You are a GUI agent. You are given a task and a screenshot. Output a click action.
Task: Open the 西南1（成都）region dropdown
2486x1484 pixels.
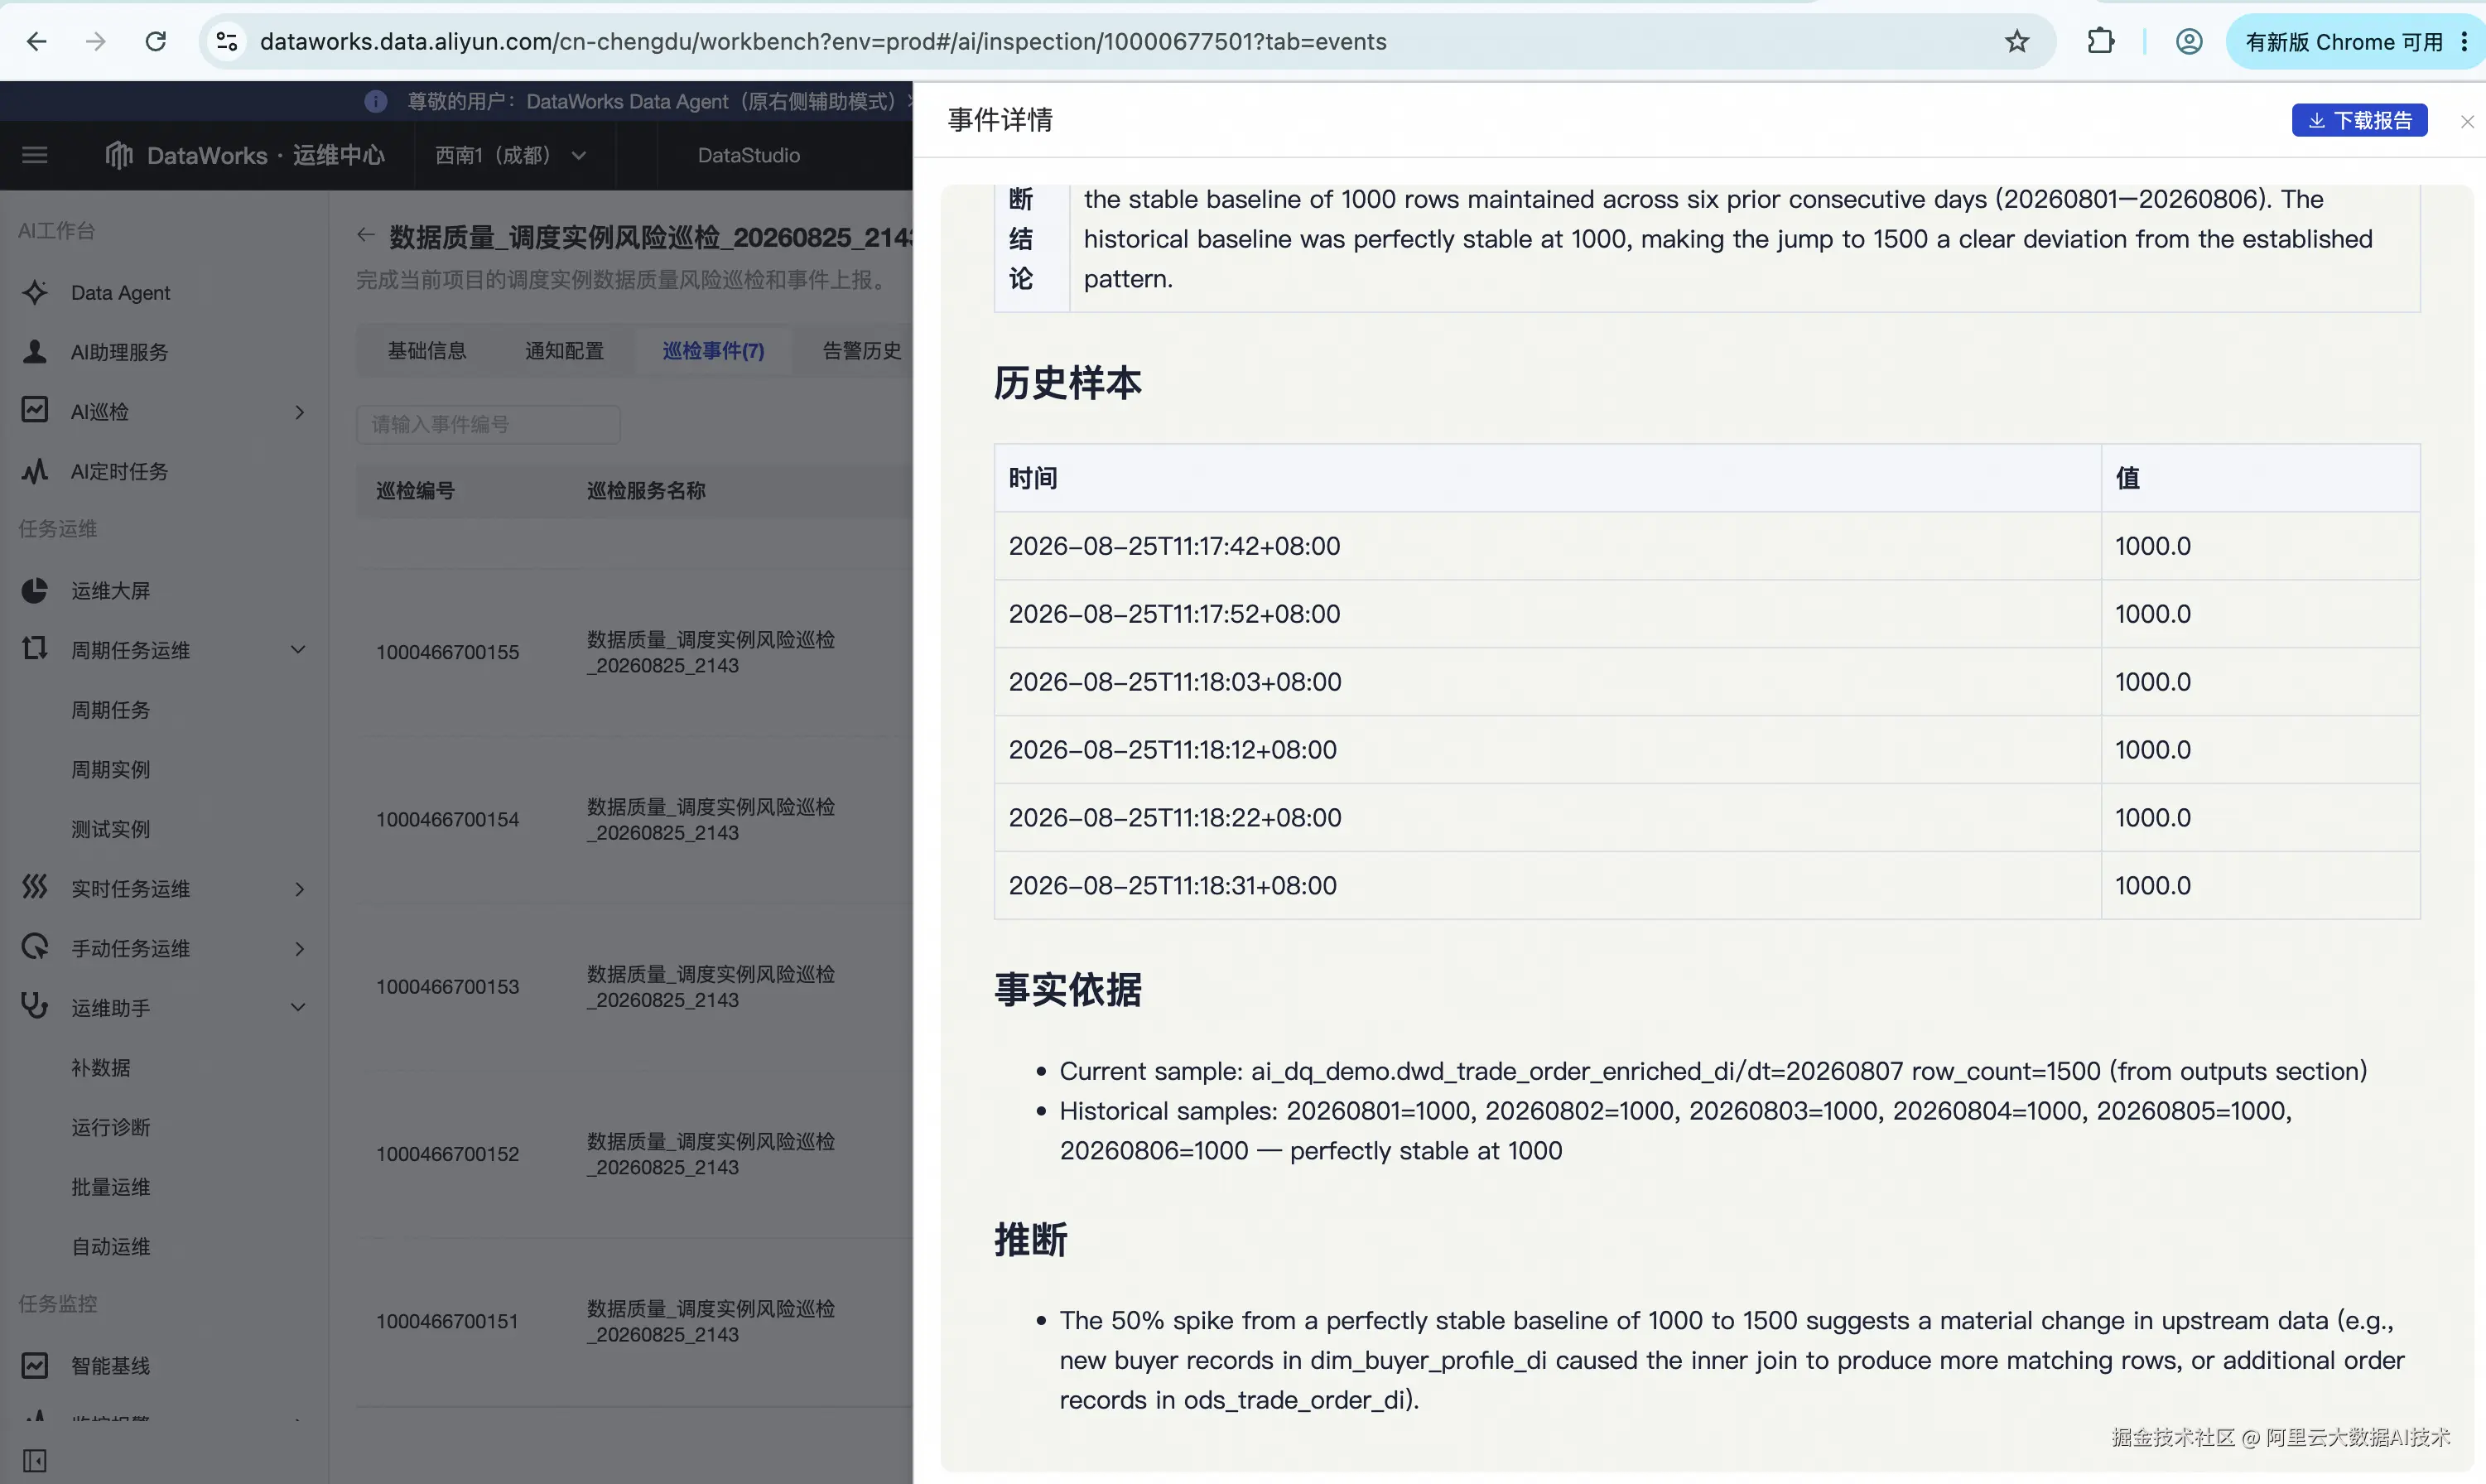coord(510,155)
